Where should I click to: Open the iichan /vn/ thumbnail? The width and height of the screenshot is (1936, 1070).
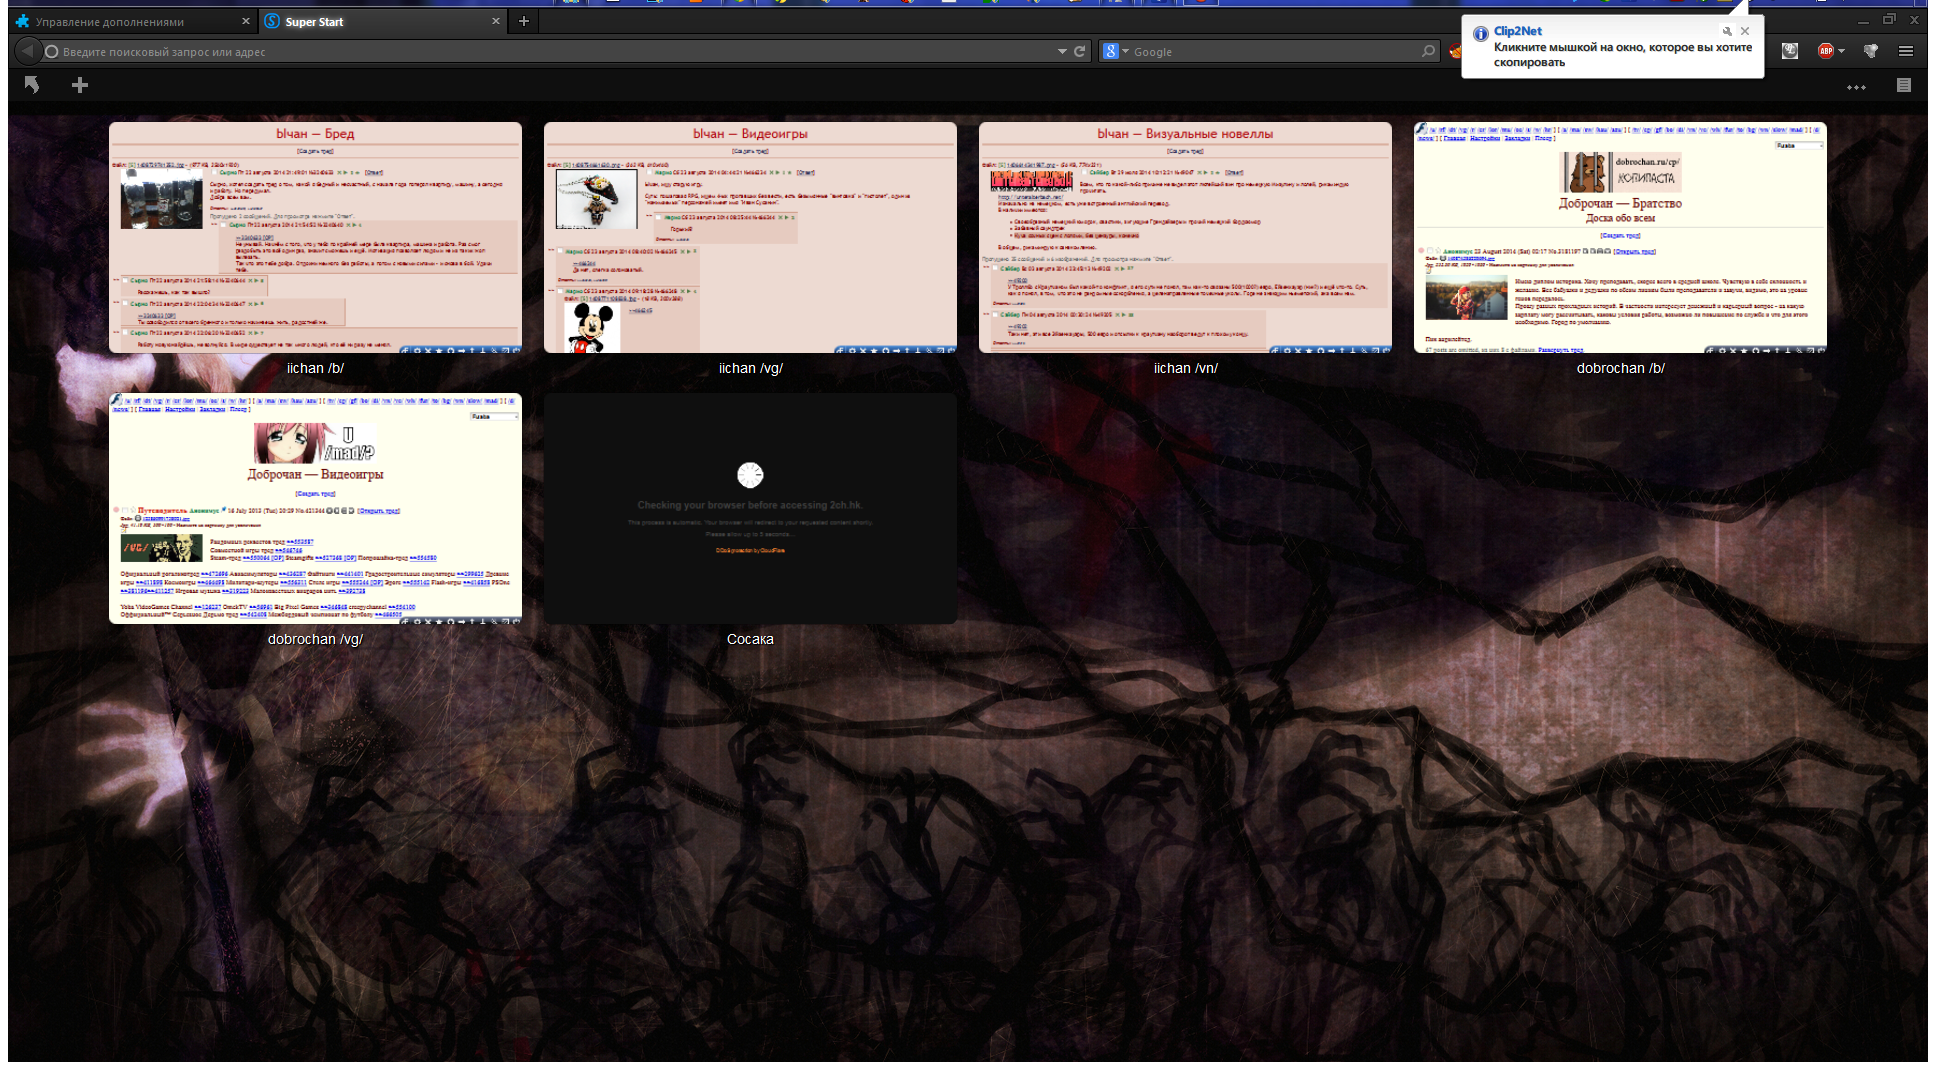1185,238
